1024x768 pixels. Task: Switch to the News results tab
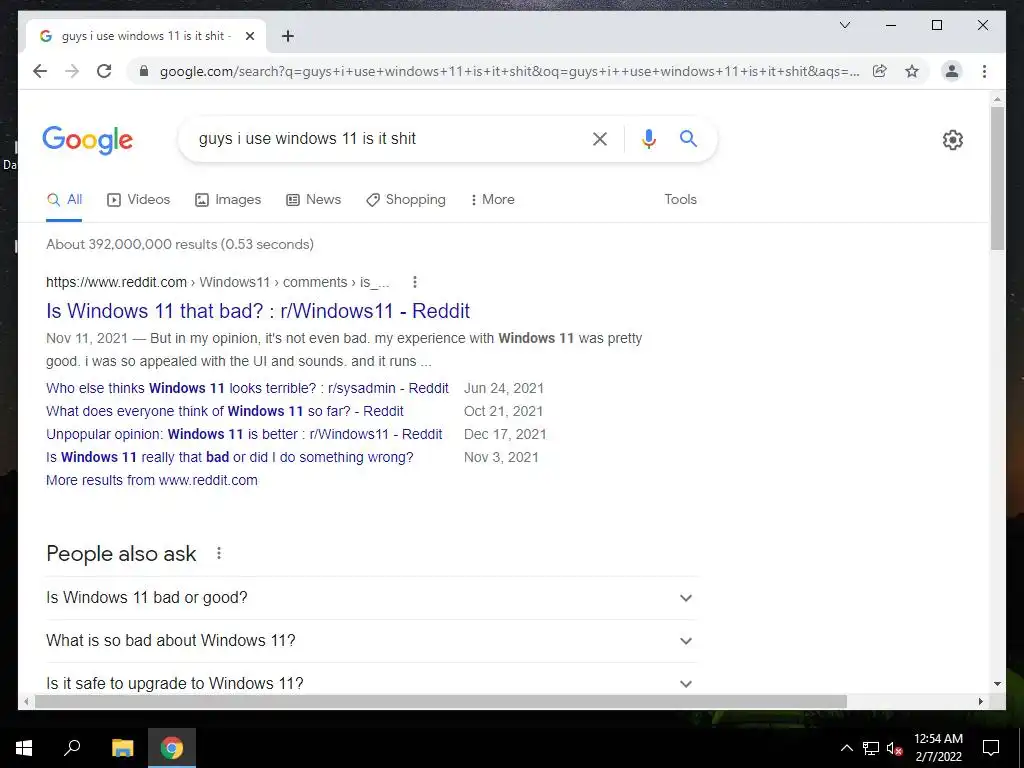click(x=313, y=200)
